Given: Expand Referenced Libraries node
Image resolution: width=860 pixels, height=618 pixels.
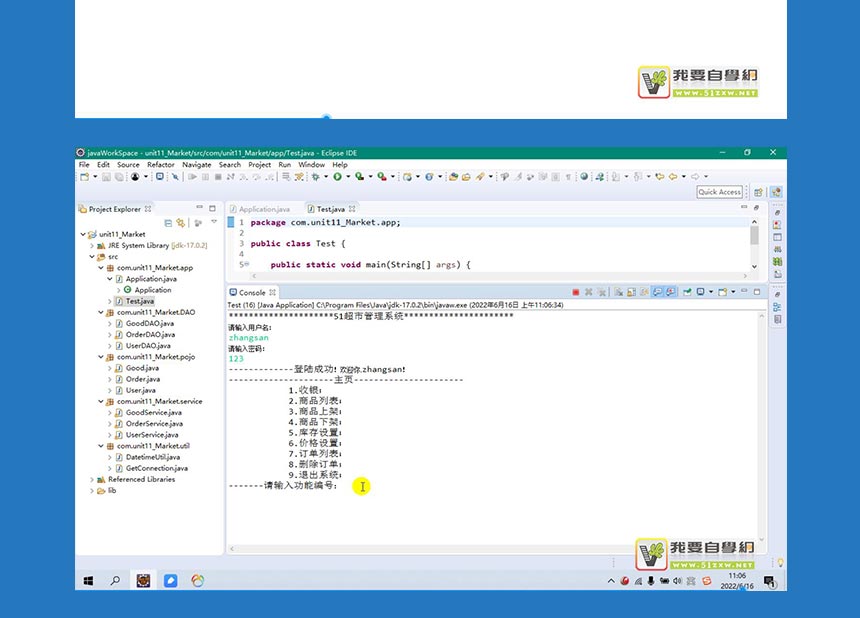Looking at the screenshot, I should tap(92, 479).
